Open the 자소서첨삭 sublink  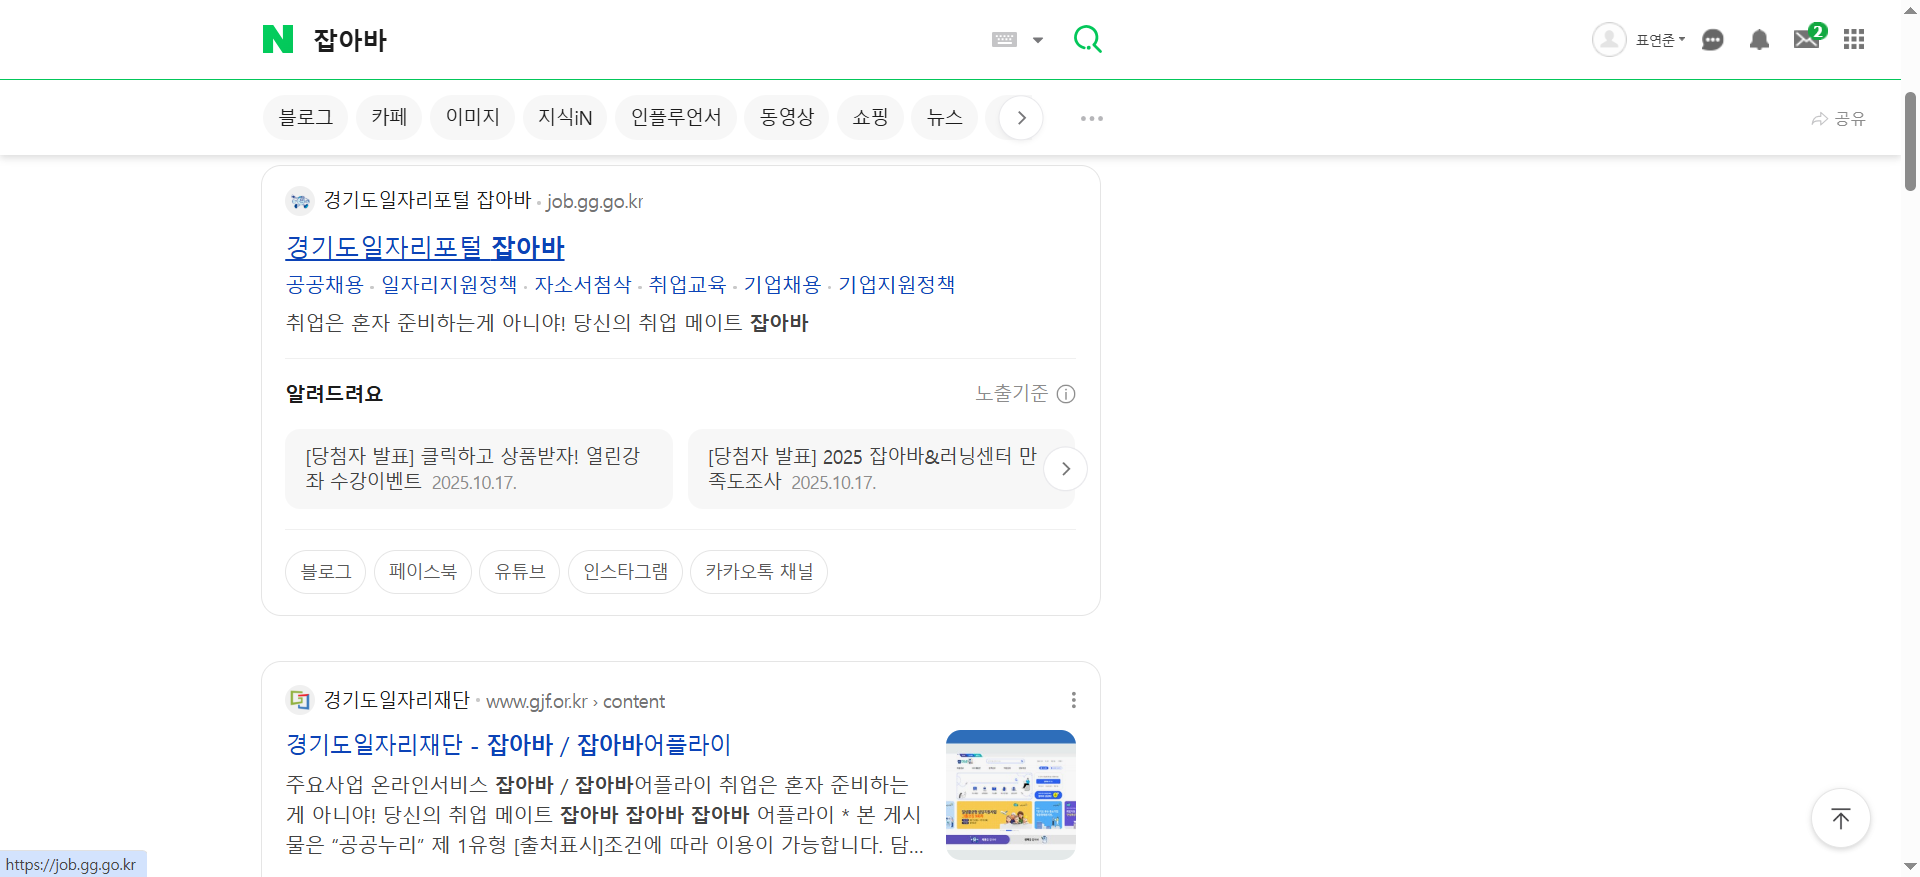tap(583, 285)
